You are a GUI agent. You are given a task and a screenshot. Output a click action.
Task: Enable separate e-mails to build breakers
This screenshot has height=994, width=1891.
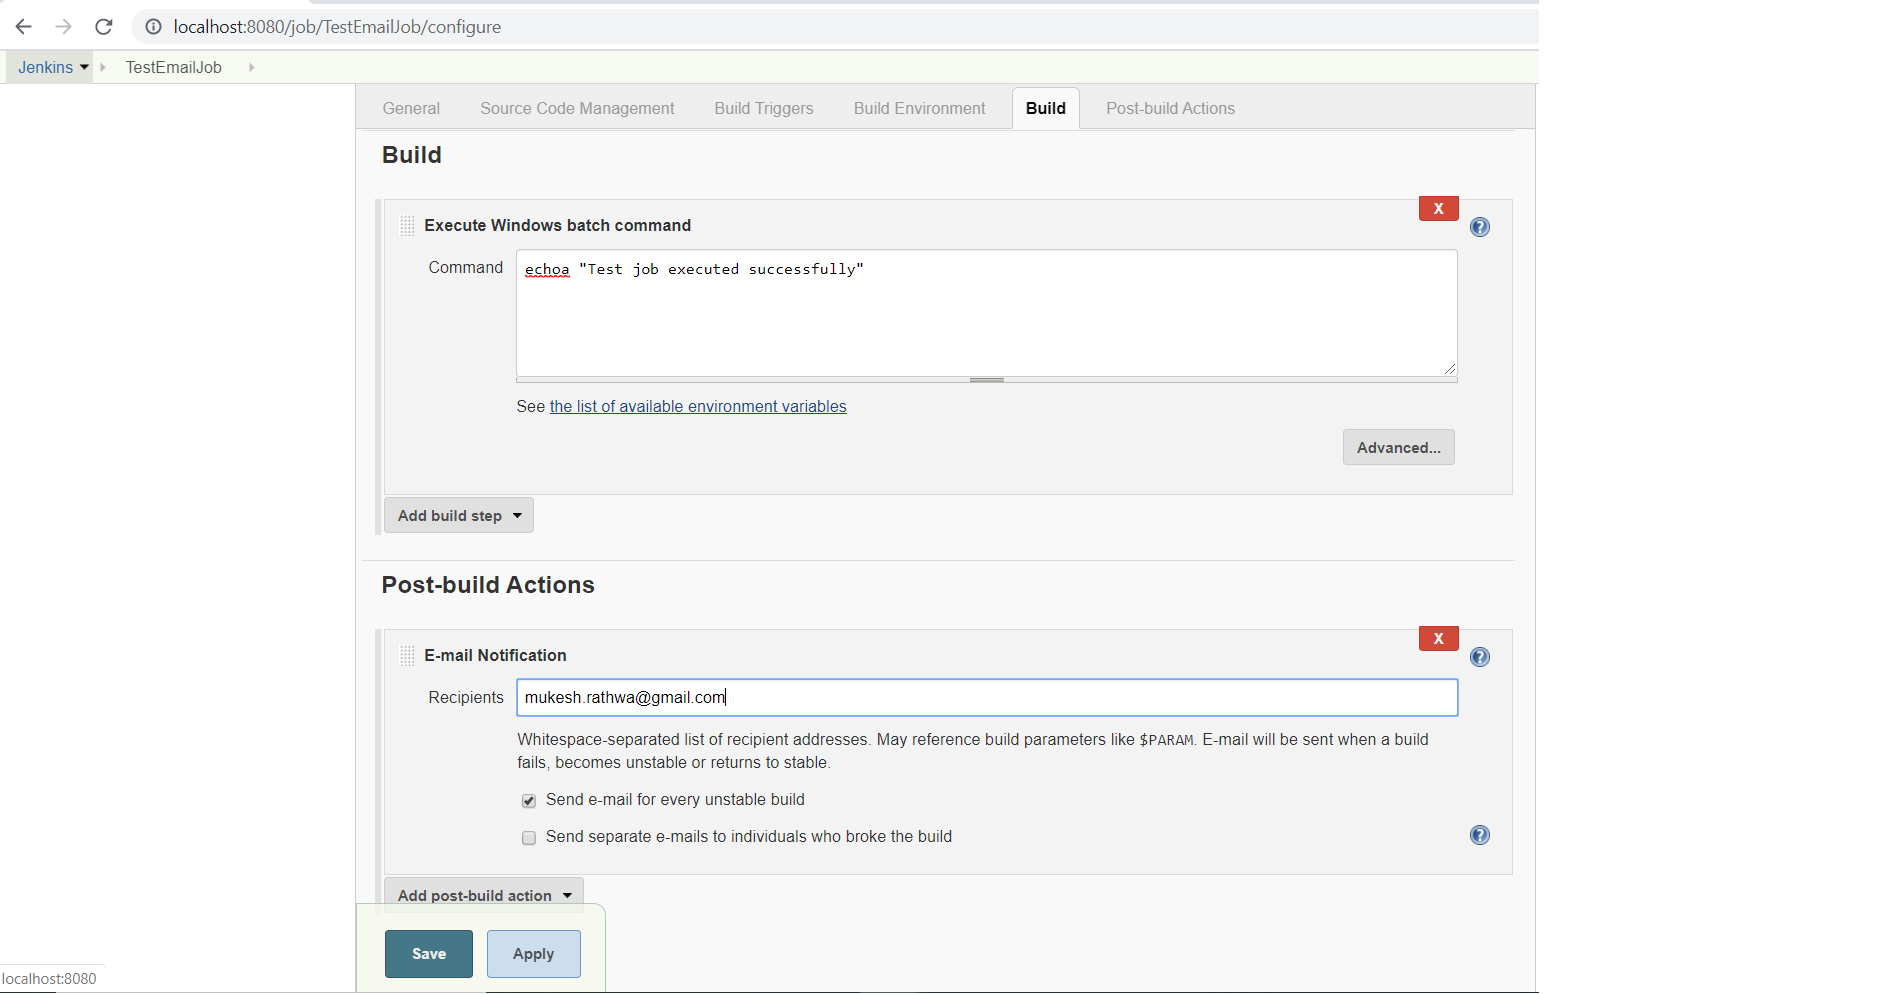click(528, 837)
